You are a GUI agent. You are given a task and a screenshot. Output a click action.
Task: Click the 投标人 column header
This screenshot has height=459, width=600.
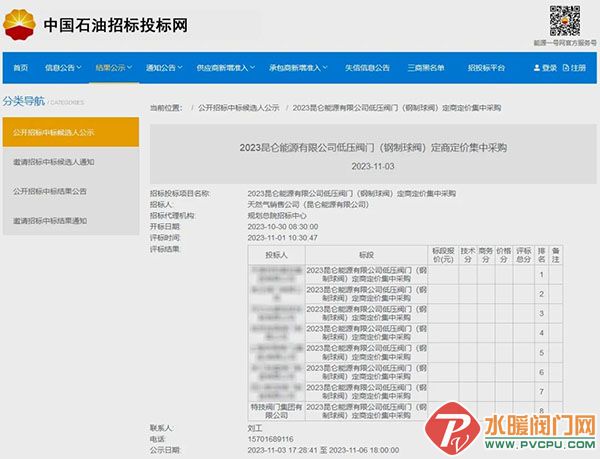click(277, 255)
